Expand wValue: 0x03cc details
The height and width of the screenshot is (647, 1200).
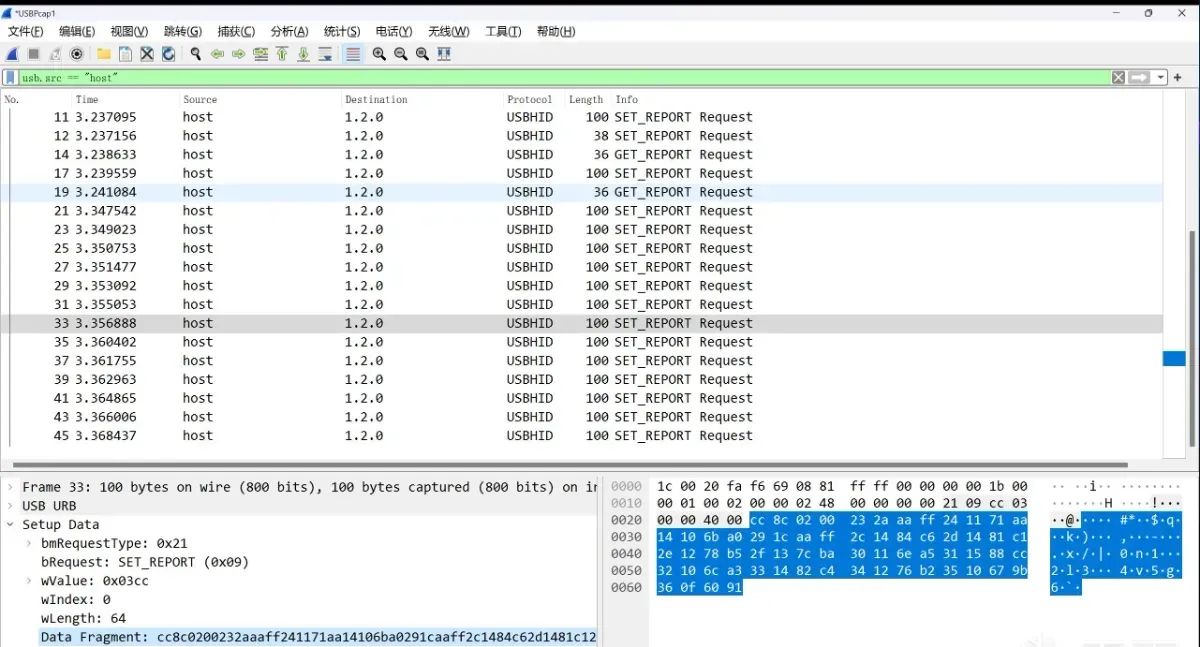tap(30, 581)
